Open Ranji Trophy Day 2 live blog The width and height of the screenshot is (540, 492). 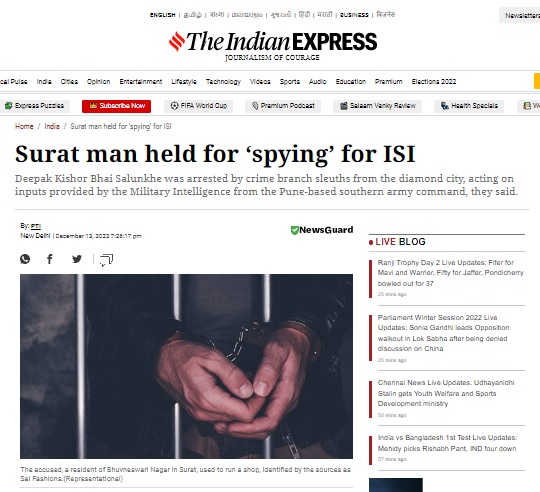tap(450, 273)
